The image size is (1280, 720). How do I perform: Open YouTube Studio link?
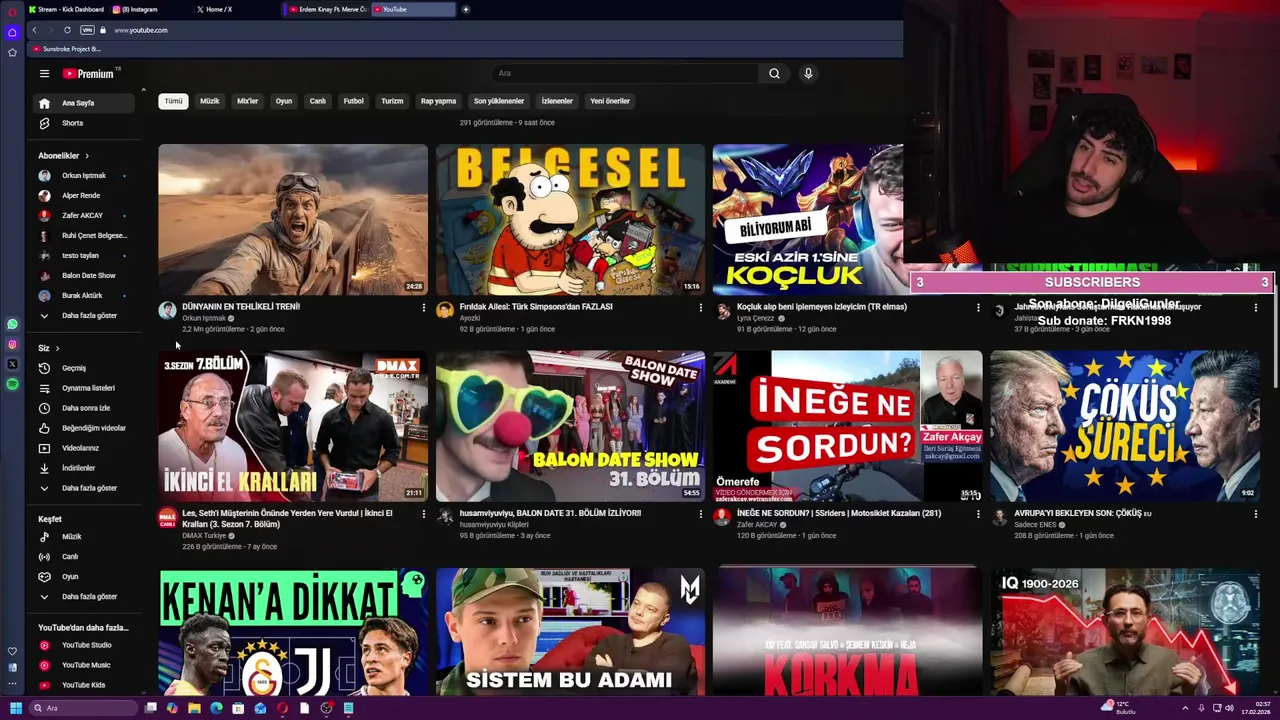click(84, 645)
